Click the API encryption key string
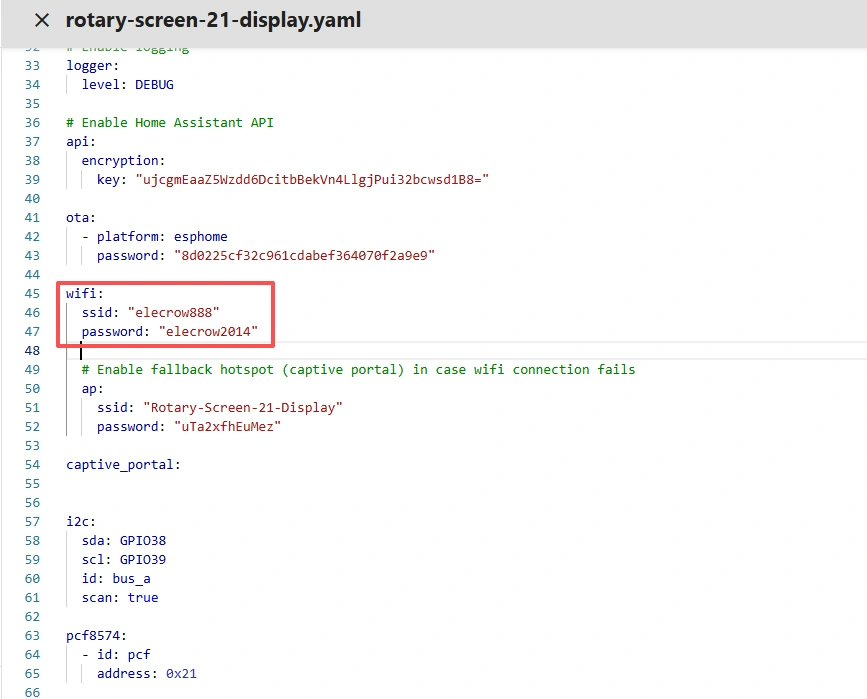The image size is (867, 699). pos(311,179)
